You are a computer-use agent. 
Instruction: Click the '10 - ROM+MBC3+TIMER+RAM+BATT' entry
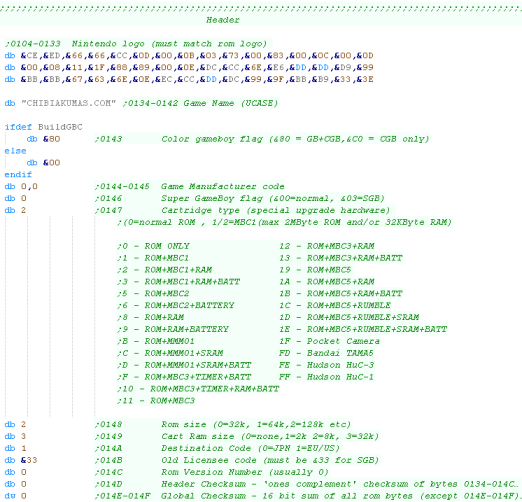[198, 389]
